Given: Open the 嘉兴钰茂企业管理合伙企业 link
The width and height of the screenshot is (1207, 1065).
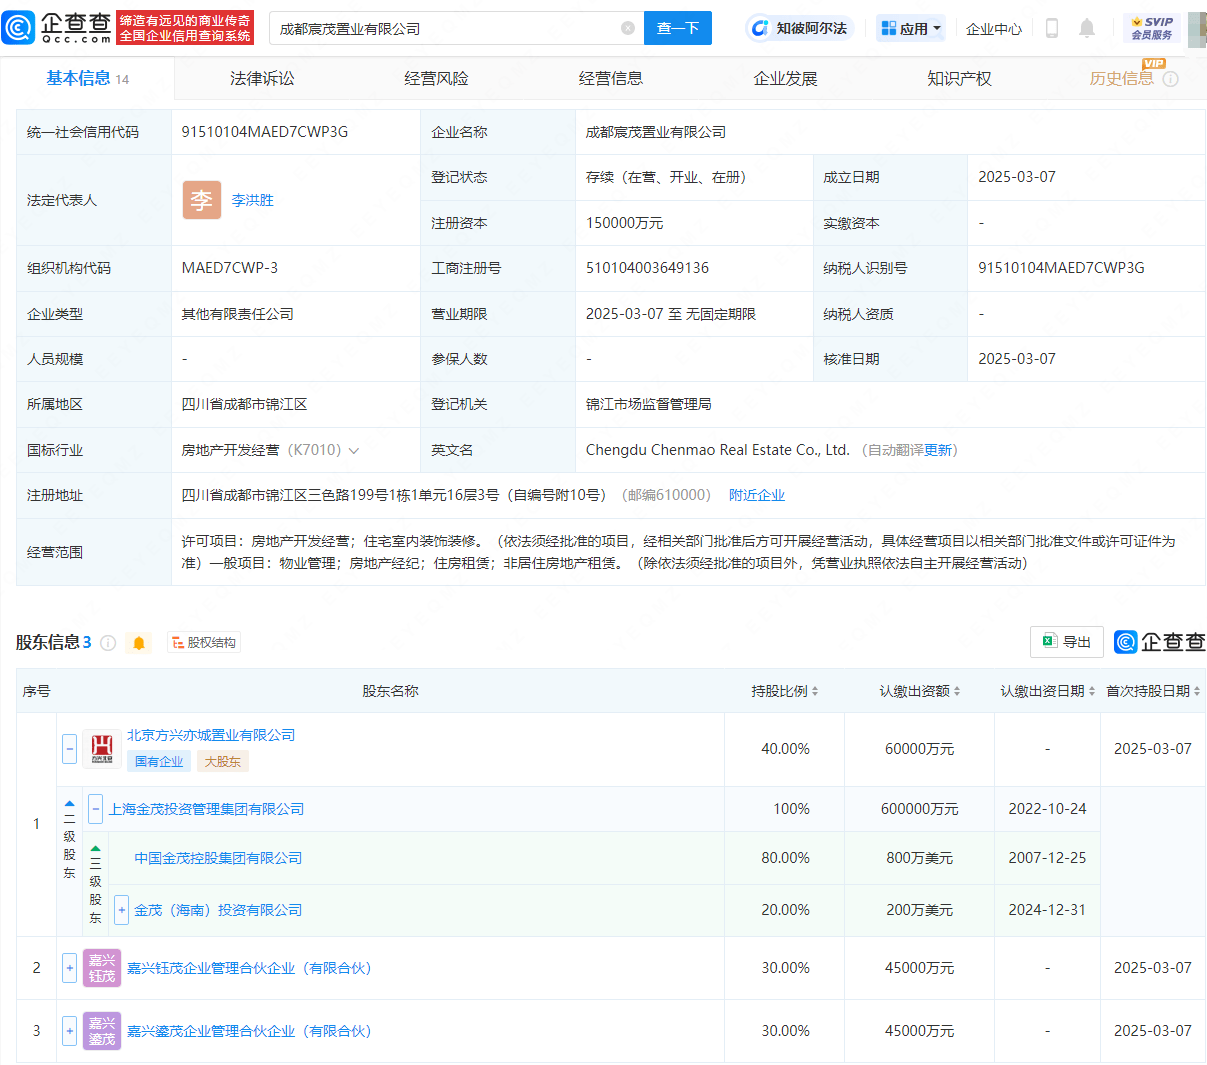Looking at the screenshot, I should (249, 968).
